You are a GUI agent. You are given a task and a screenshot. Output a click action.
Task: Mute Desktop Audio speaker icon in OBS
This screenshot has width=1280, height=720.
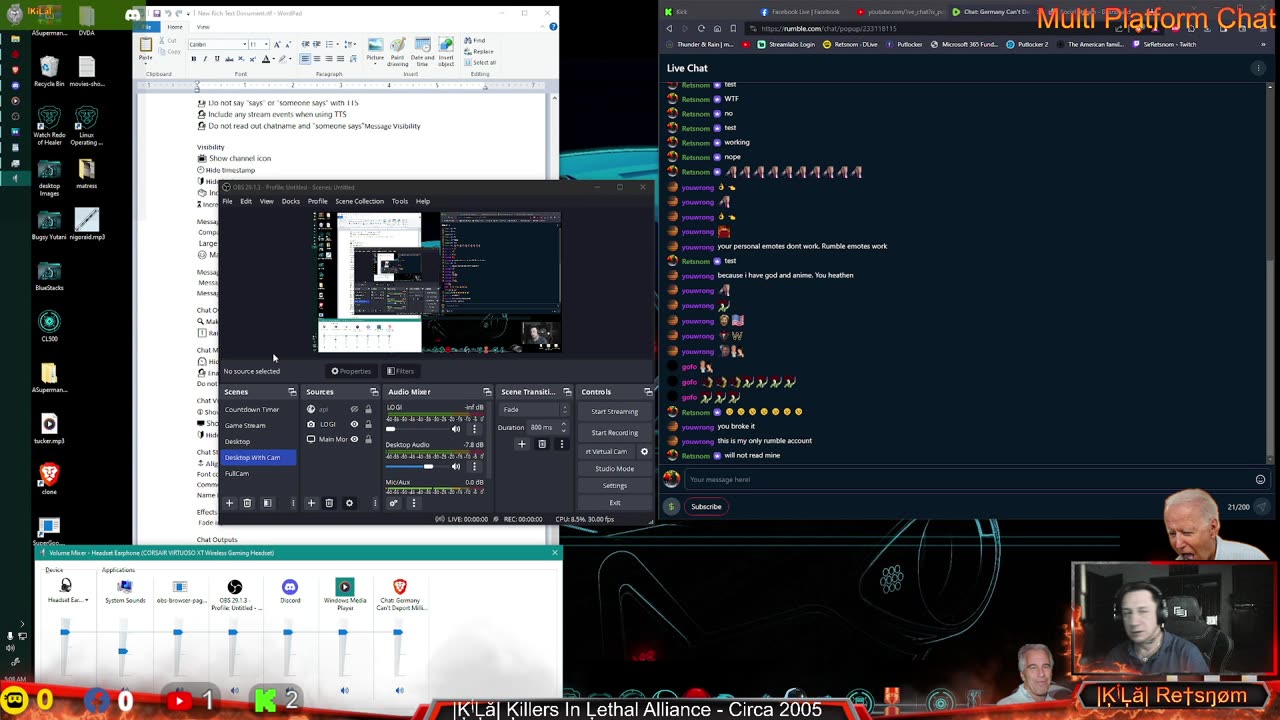[457, 466]
